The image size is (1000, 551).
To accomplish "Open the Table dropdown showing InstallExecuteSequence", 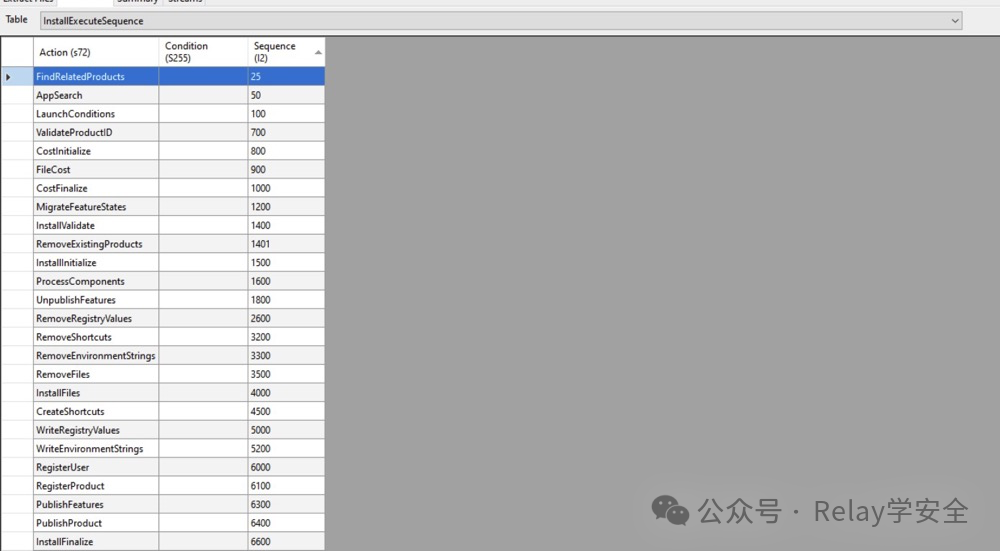I will (501, 21).
